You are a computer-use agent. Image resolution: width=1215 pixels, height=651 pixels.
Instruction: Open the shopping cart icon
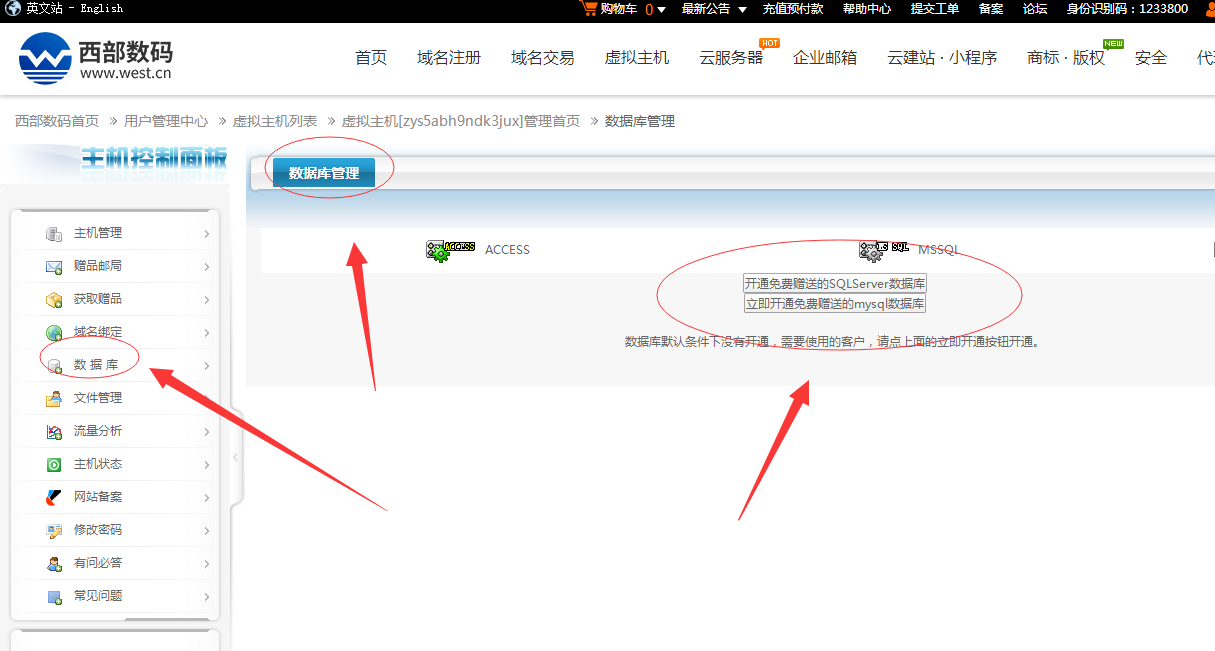point(589,9)
